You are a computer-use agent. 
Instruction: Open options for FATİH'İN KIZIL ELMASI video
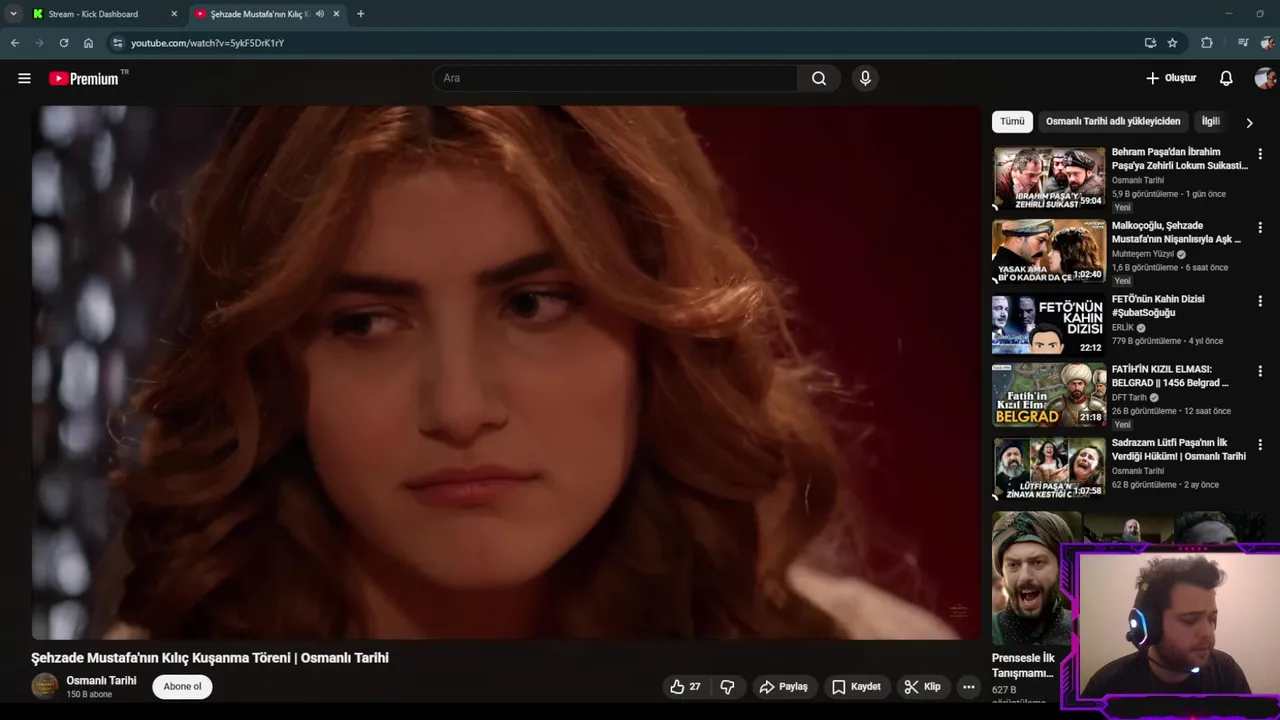coord(1260,371)
